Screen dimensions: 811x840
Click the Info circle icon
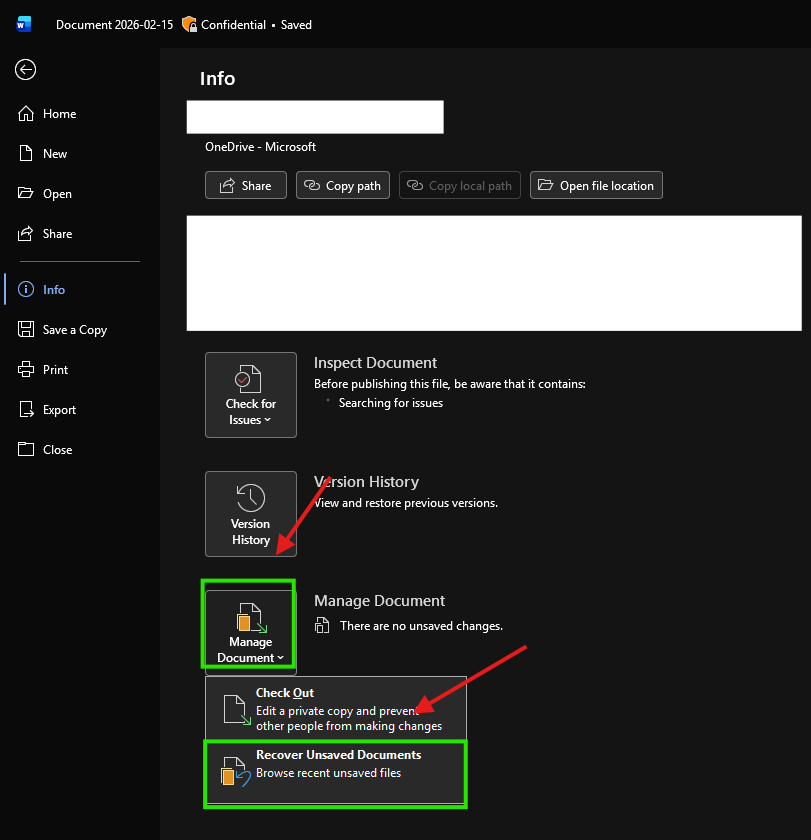click(x=26, y=289)
